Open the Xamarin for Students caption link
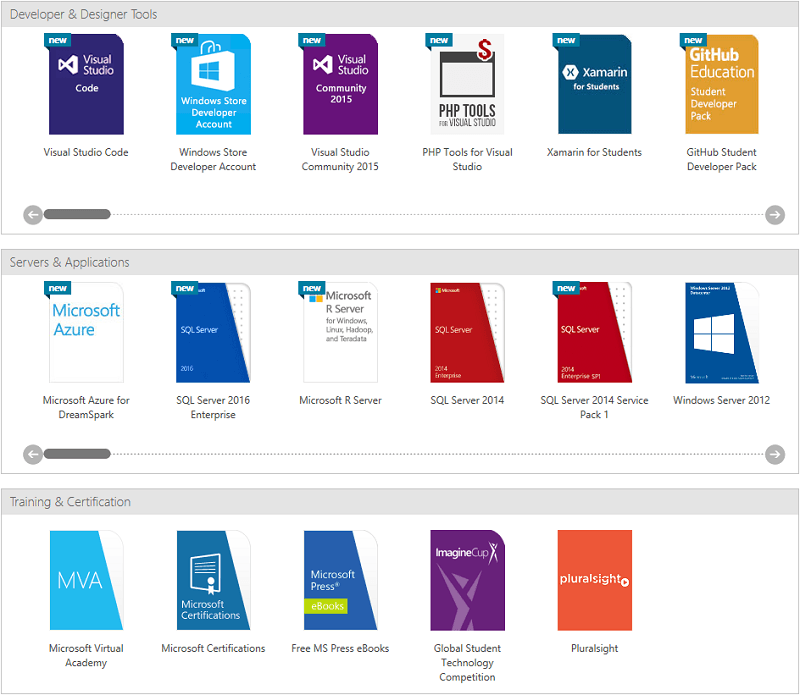This screenshot has width=800, height=695. pyautogui.click(x=594, y=152)
